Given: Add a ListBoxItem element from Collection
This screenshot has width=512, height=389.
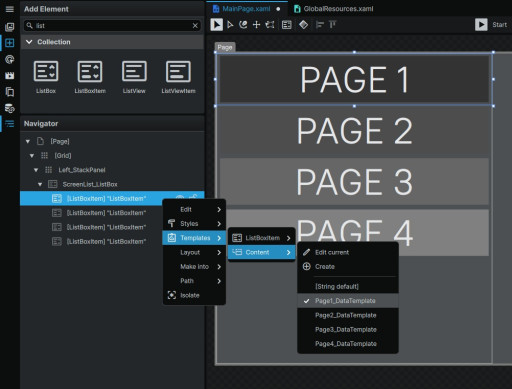Looking at the screenshot, I should click(x=90, y=77).
